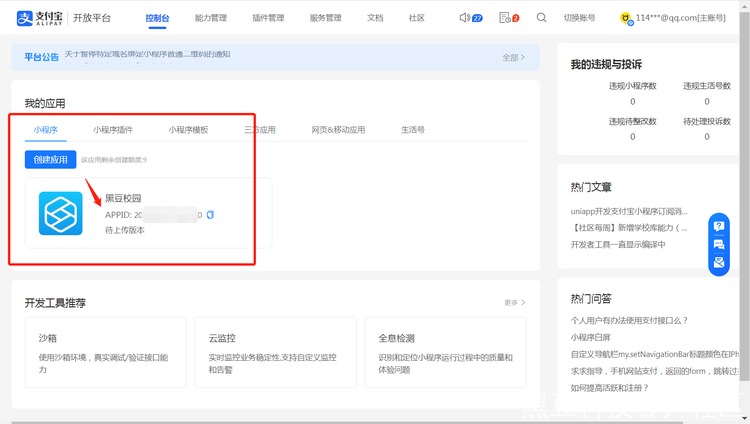Open the notifications speaker icon

coord(464,18)
